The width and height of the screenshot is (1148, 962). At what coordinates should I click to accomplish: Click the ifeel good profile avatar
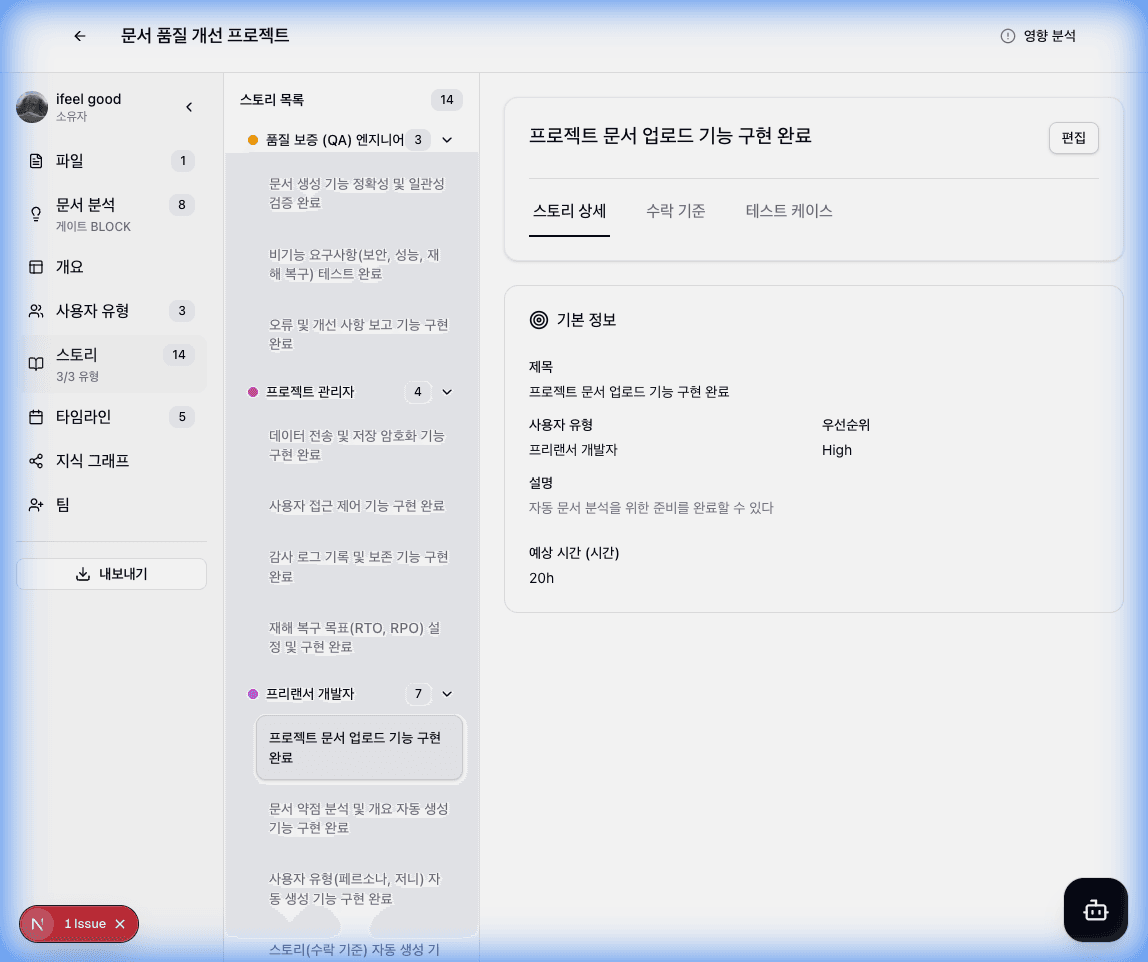tap(32, 107)
